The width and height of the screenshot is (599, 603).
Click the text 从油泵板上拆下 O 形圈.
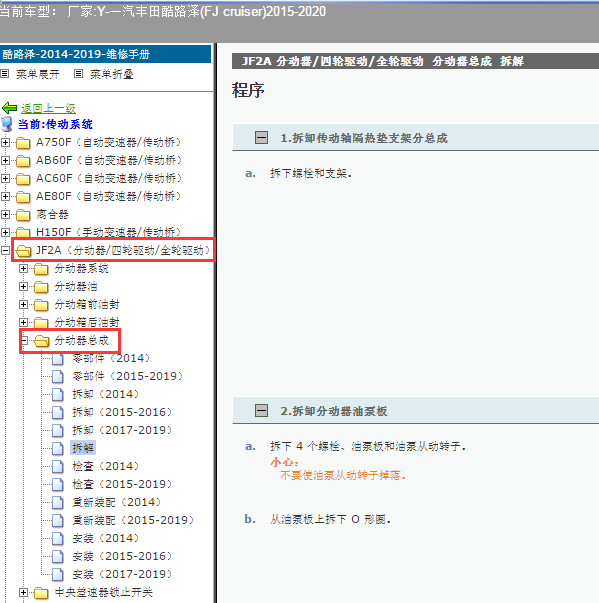point(330,520)
